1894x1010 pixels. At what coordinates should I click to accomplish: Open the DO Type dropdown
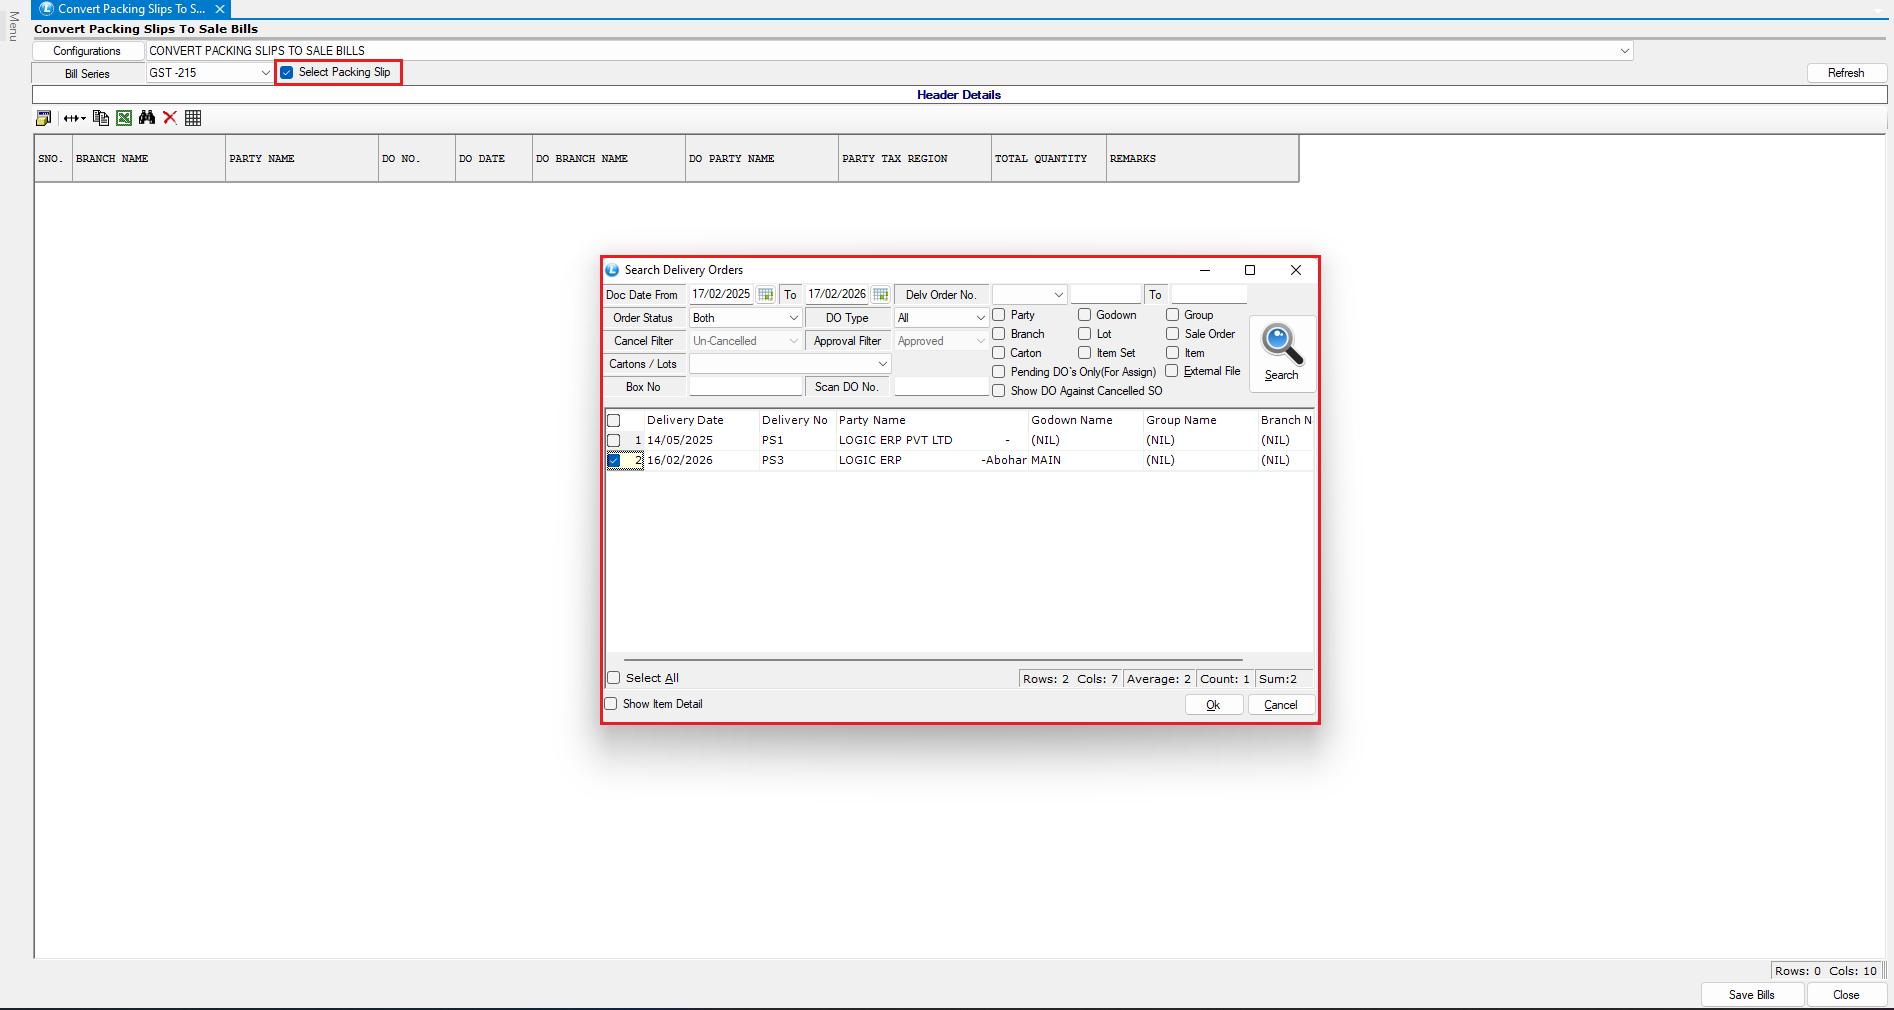(x=980, y=318)
